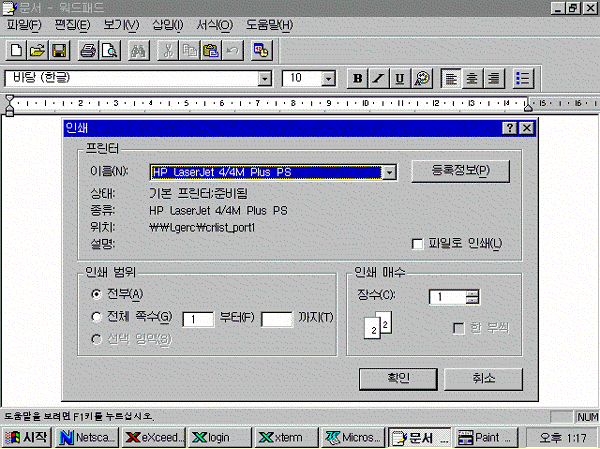The image size is (600, 449).
Task: Click the right margin marker on the ruler
Action: [x=528, y=106]
